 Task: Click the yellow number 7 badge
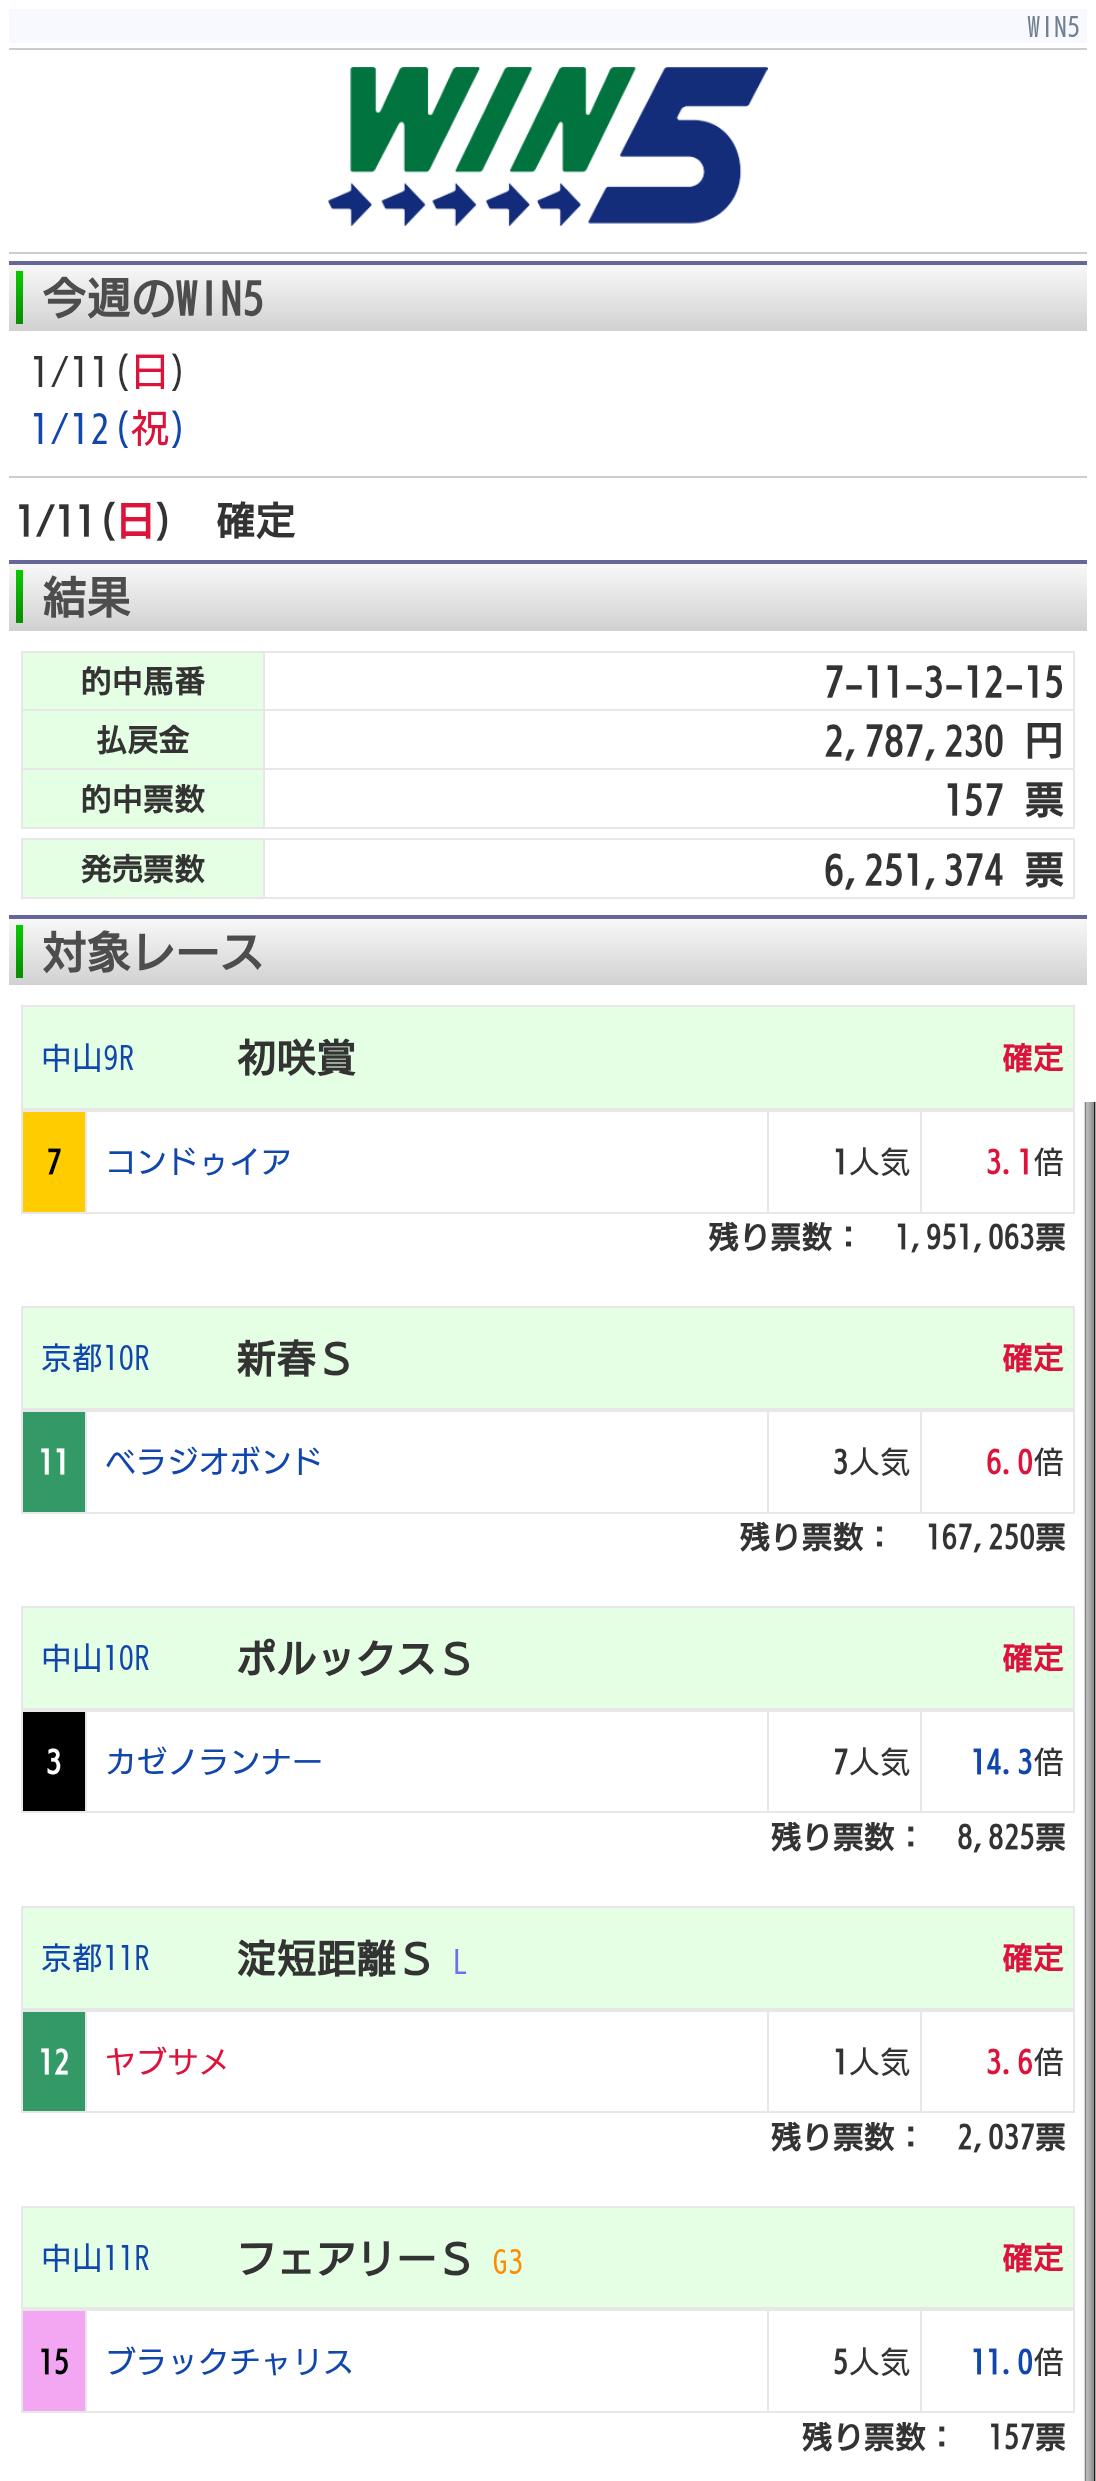tap(54, 1162)
